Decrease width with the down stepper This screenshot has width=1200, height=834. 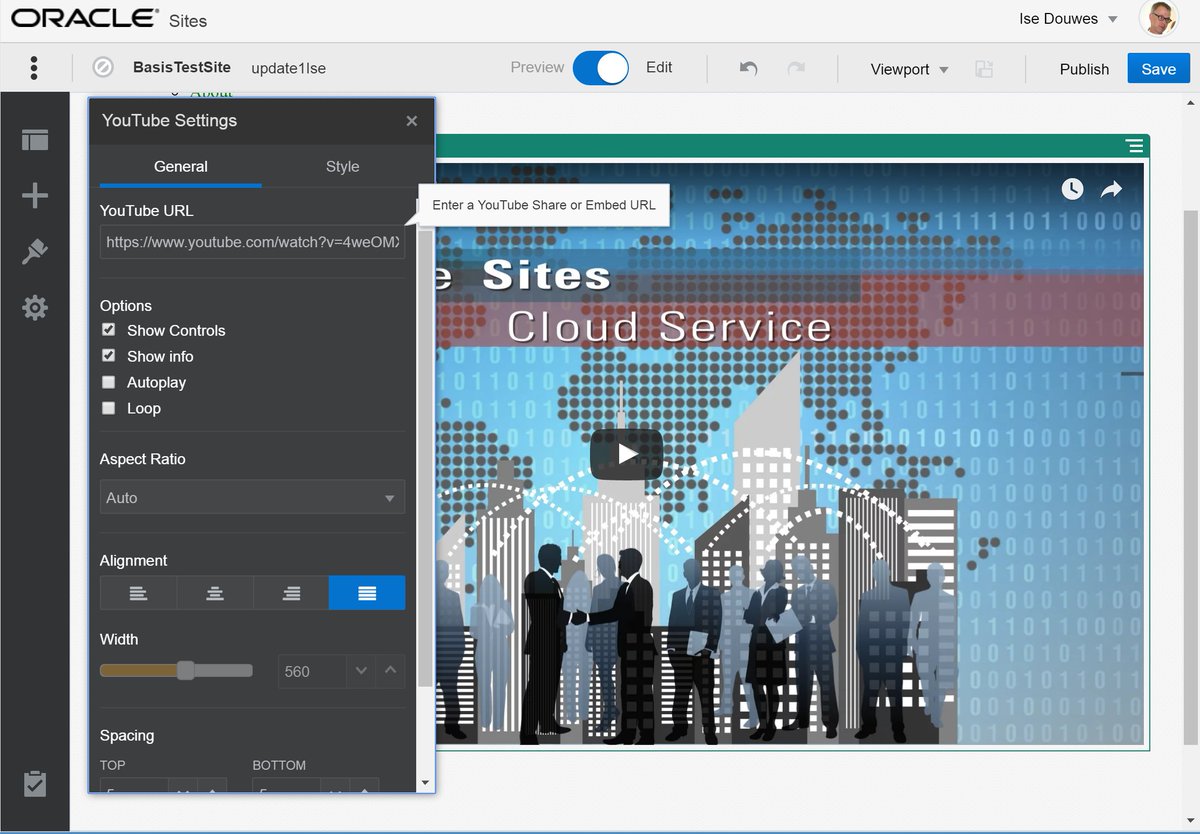click(x=361, y=671)
